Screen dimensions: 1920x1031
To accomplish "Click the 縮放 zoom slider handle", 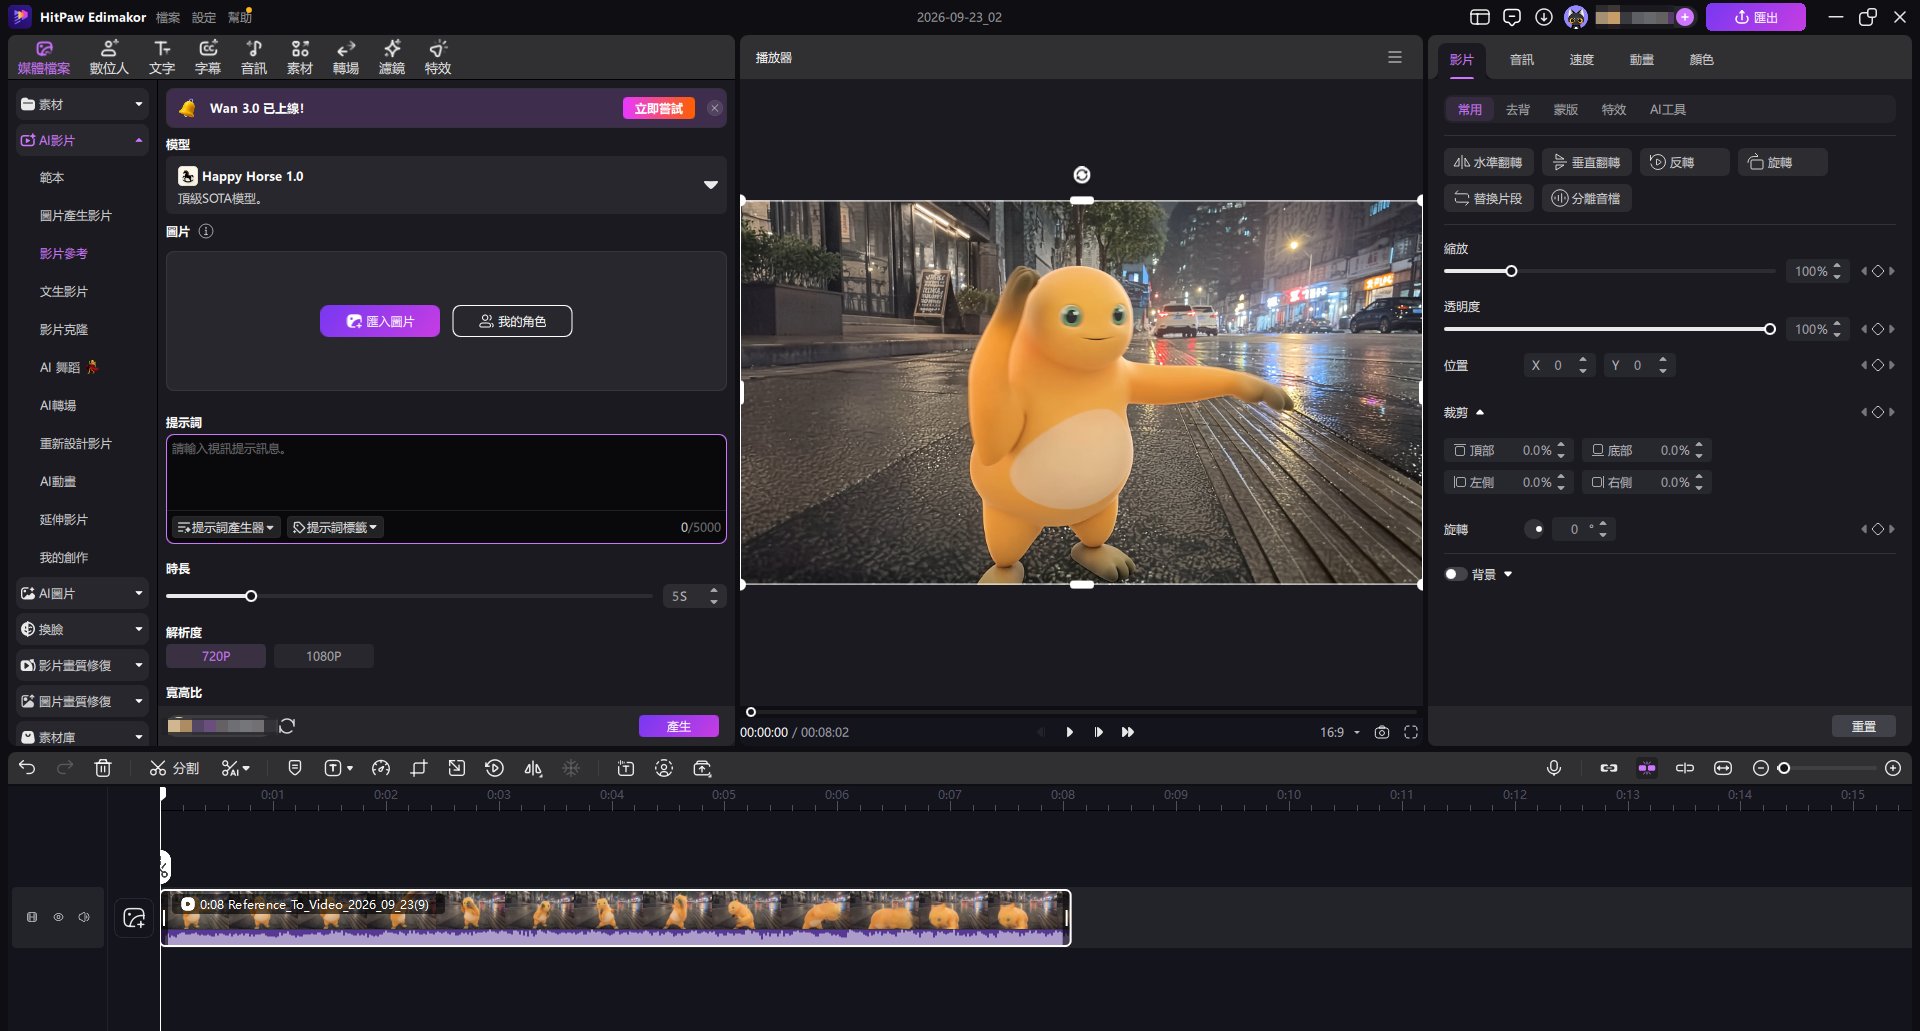I will pos(1511,271).
